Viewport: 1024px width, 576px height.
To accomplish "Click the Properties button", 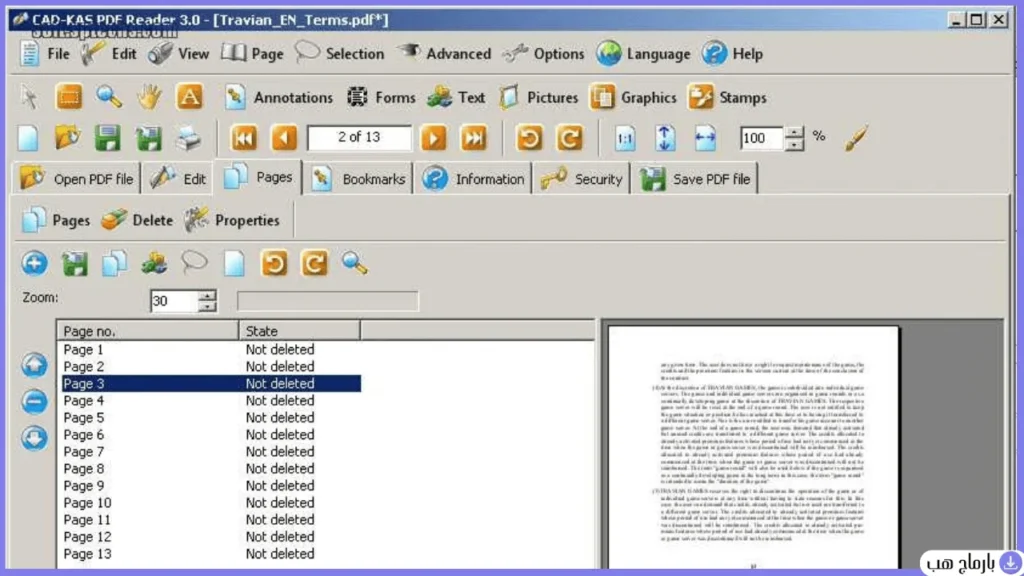I will pyautogui.click(x=232, y=220).
